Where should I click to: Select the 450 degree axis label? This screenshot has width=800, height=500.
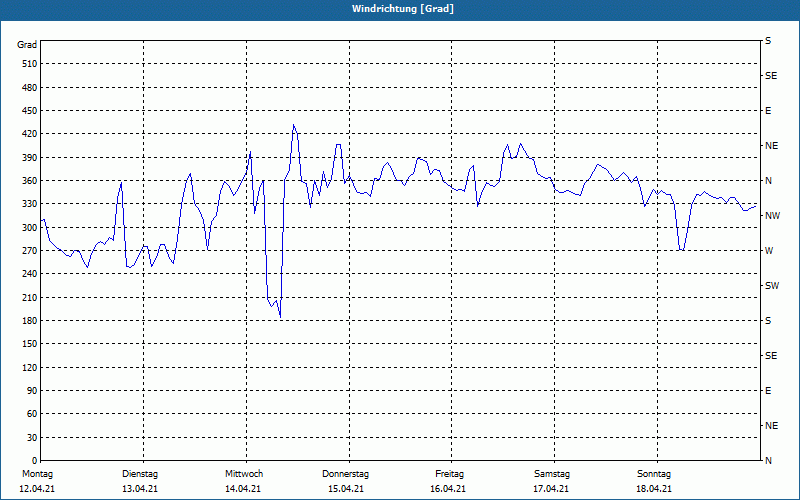[x=30, y=111]
